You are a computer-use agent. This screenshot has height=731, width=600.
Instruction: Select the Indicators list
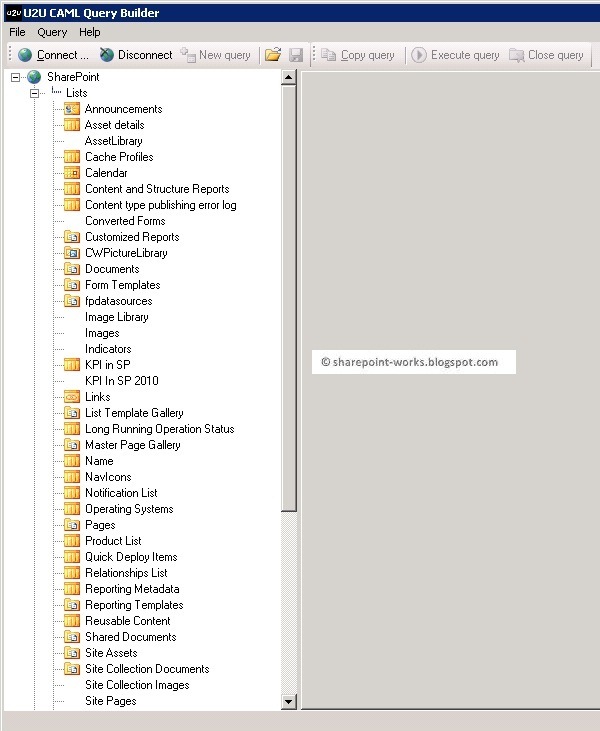[108, 349]
